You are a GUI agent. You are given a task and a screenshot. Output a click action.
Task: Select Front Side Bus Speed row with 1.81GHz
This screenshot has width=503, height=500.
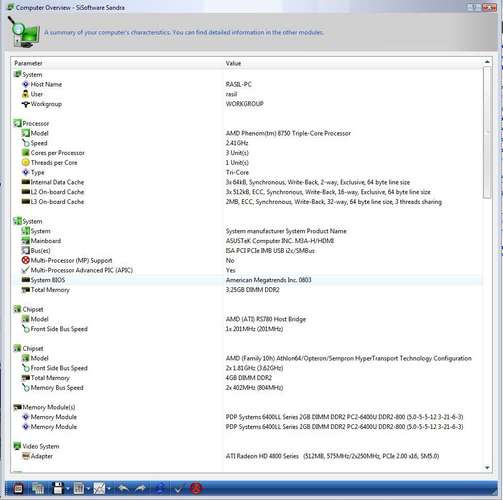[x=247, y=368]
